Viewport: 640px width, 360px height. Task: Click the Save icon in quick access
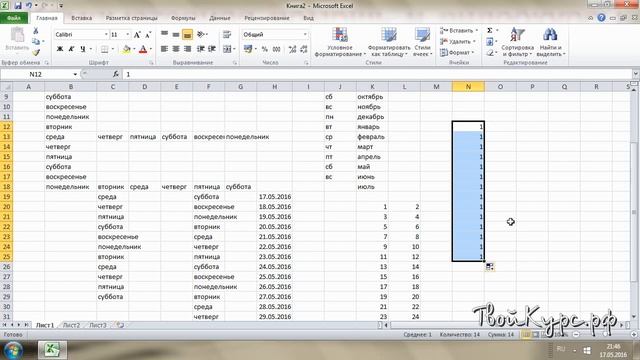[x=18, y=6]
